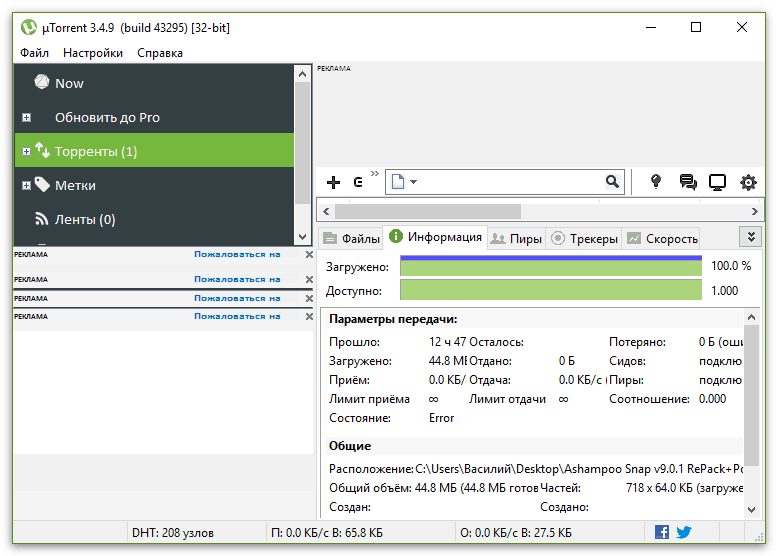Image resolution: width=778 pixels, height=556 pixels.
Task: Switch to the Трекеры tab
Action: point(584,239)
